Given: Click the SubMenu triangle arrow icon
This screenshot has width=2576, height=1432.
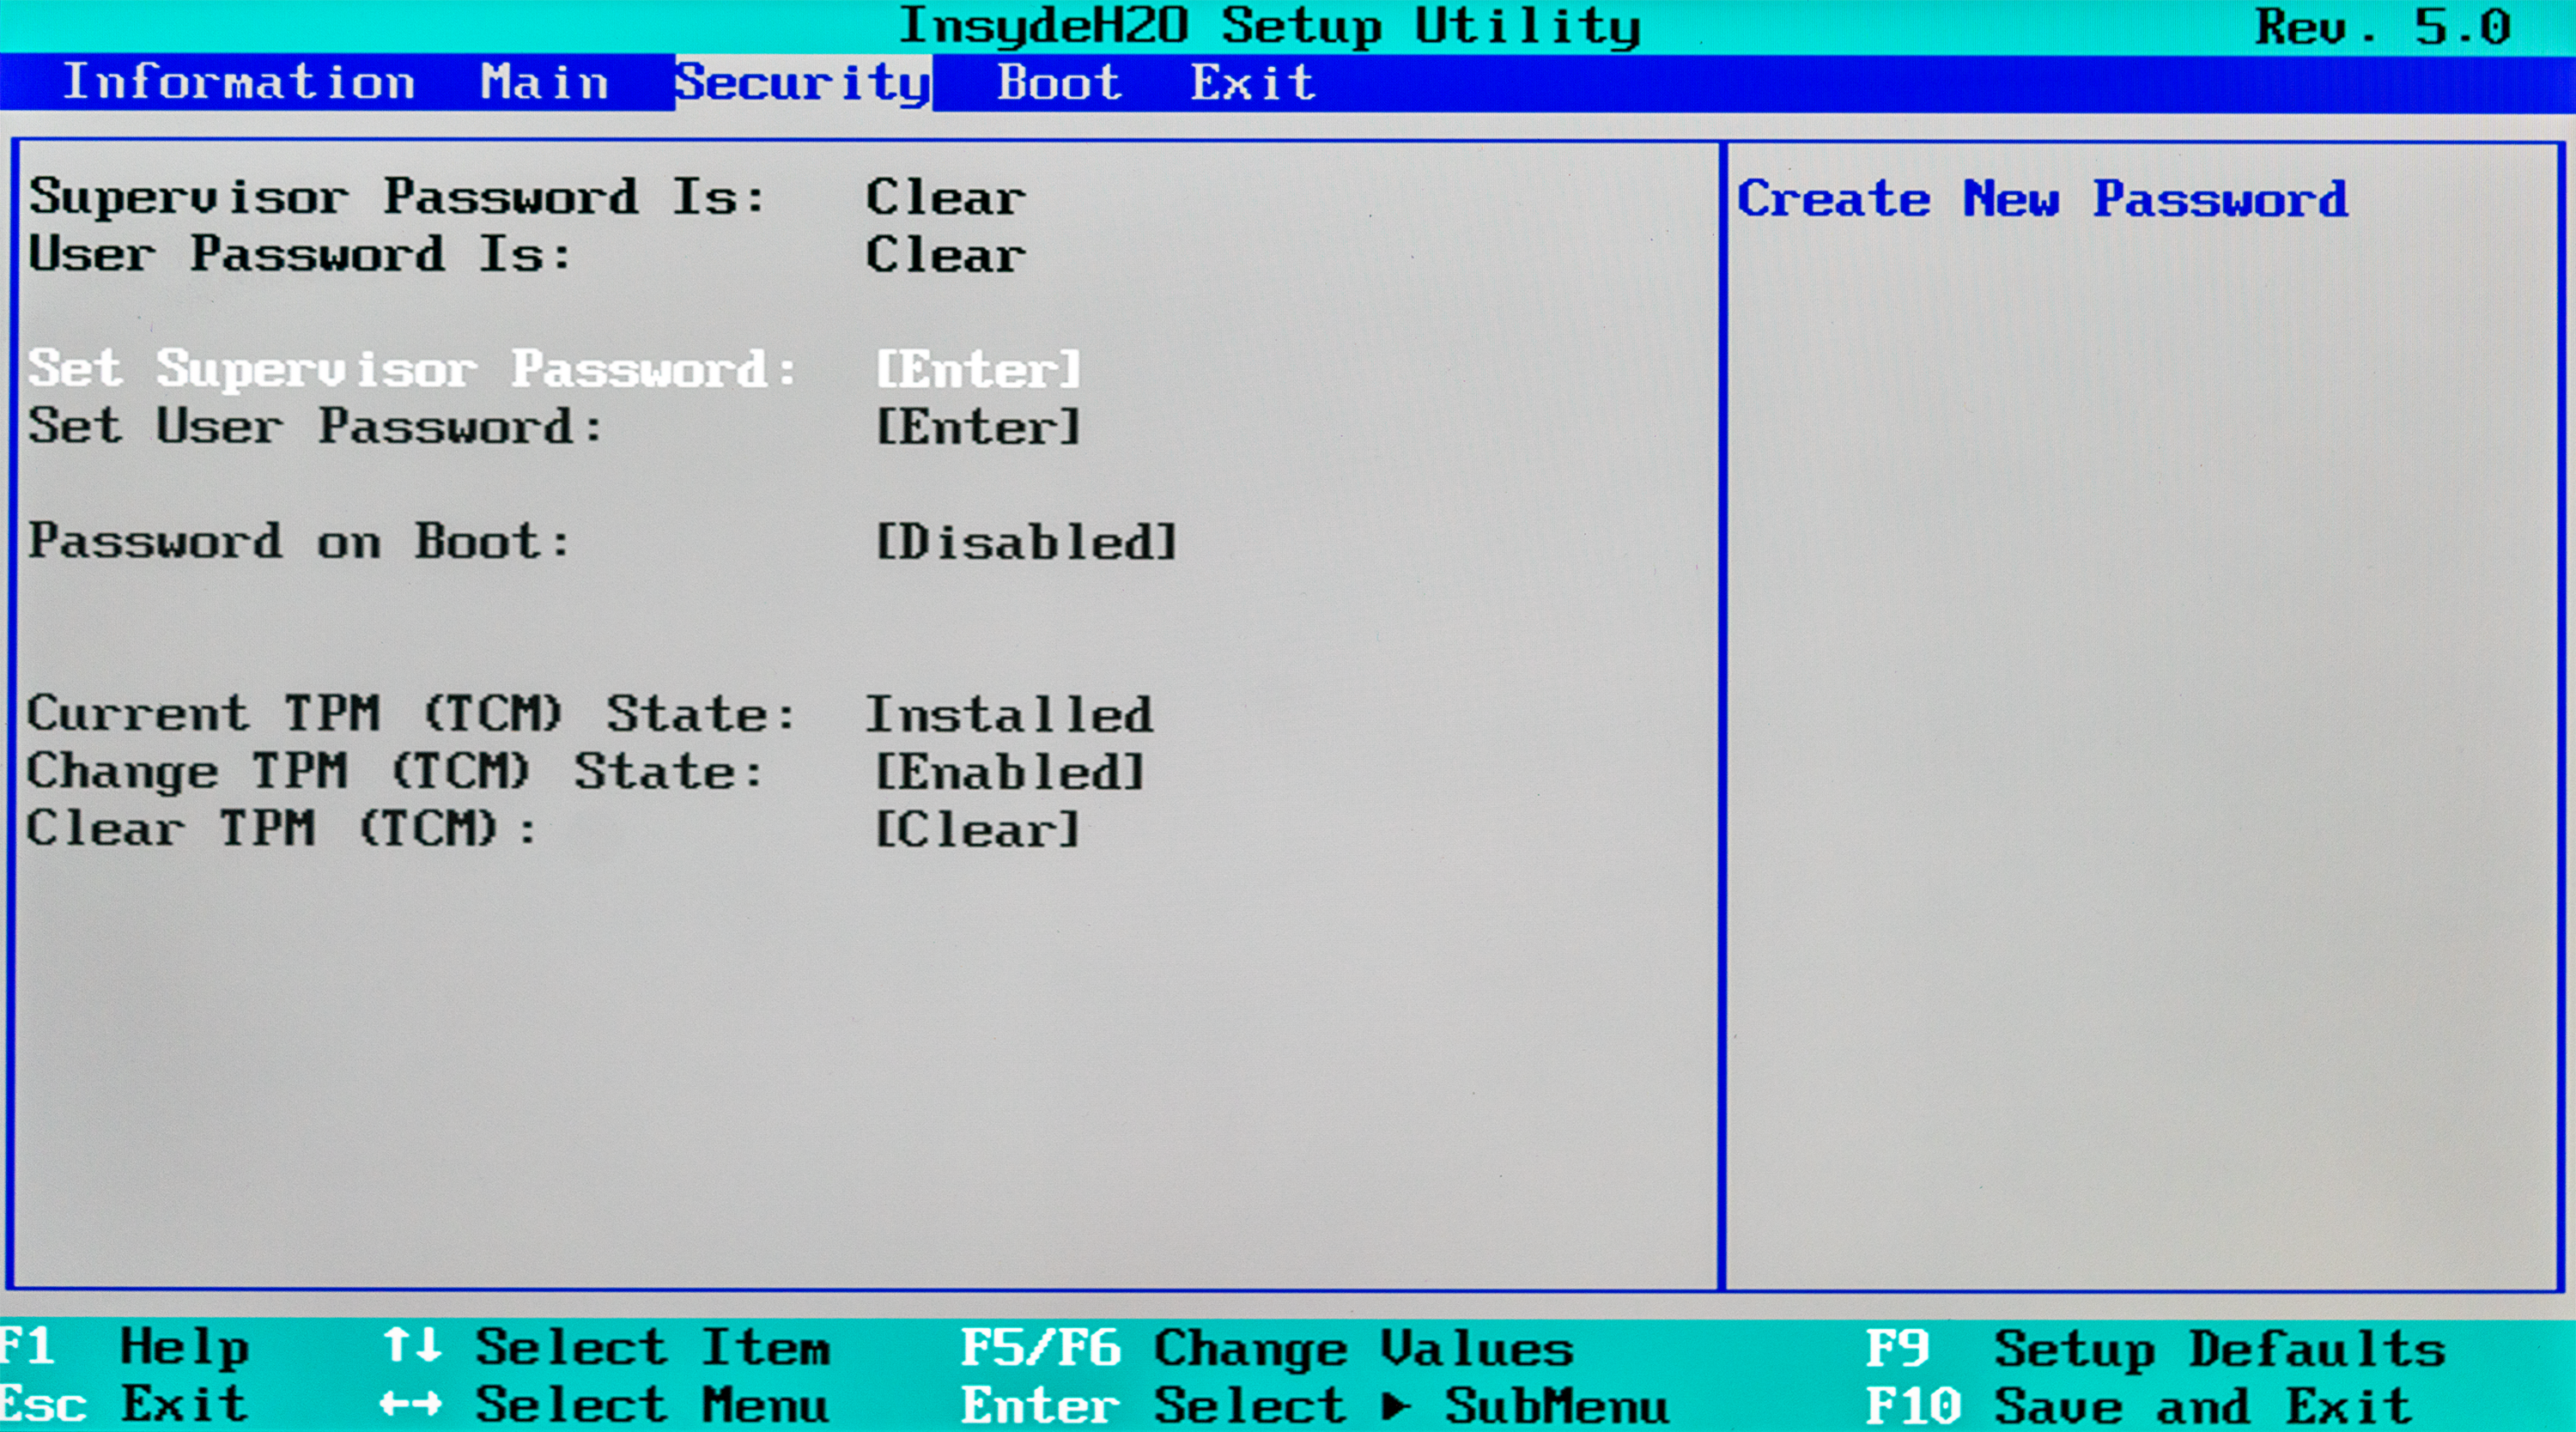Looking at the screenshot, I should coord(1396,1405).
